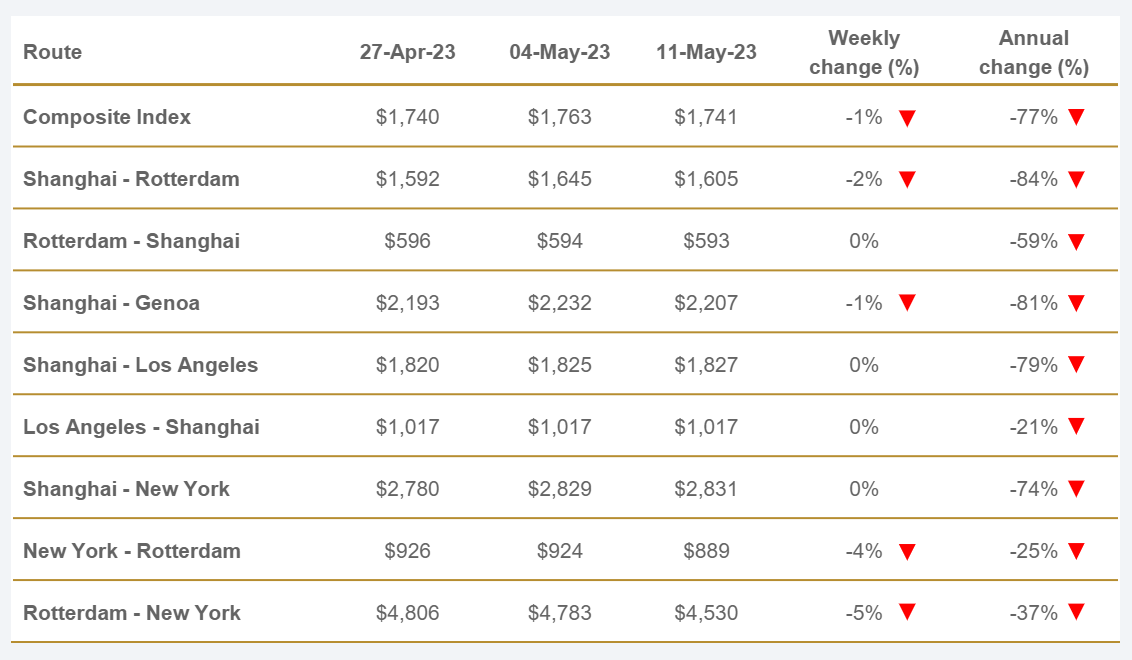Click red down arrow beside -59% annual change
Image resolution: width=1132 pixels, height=660 pixels.
coord(1076,242)
